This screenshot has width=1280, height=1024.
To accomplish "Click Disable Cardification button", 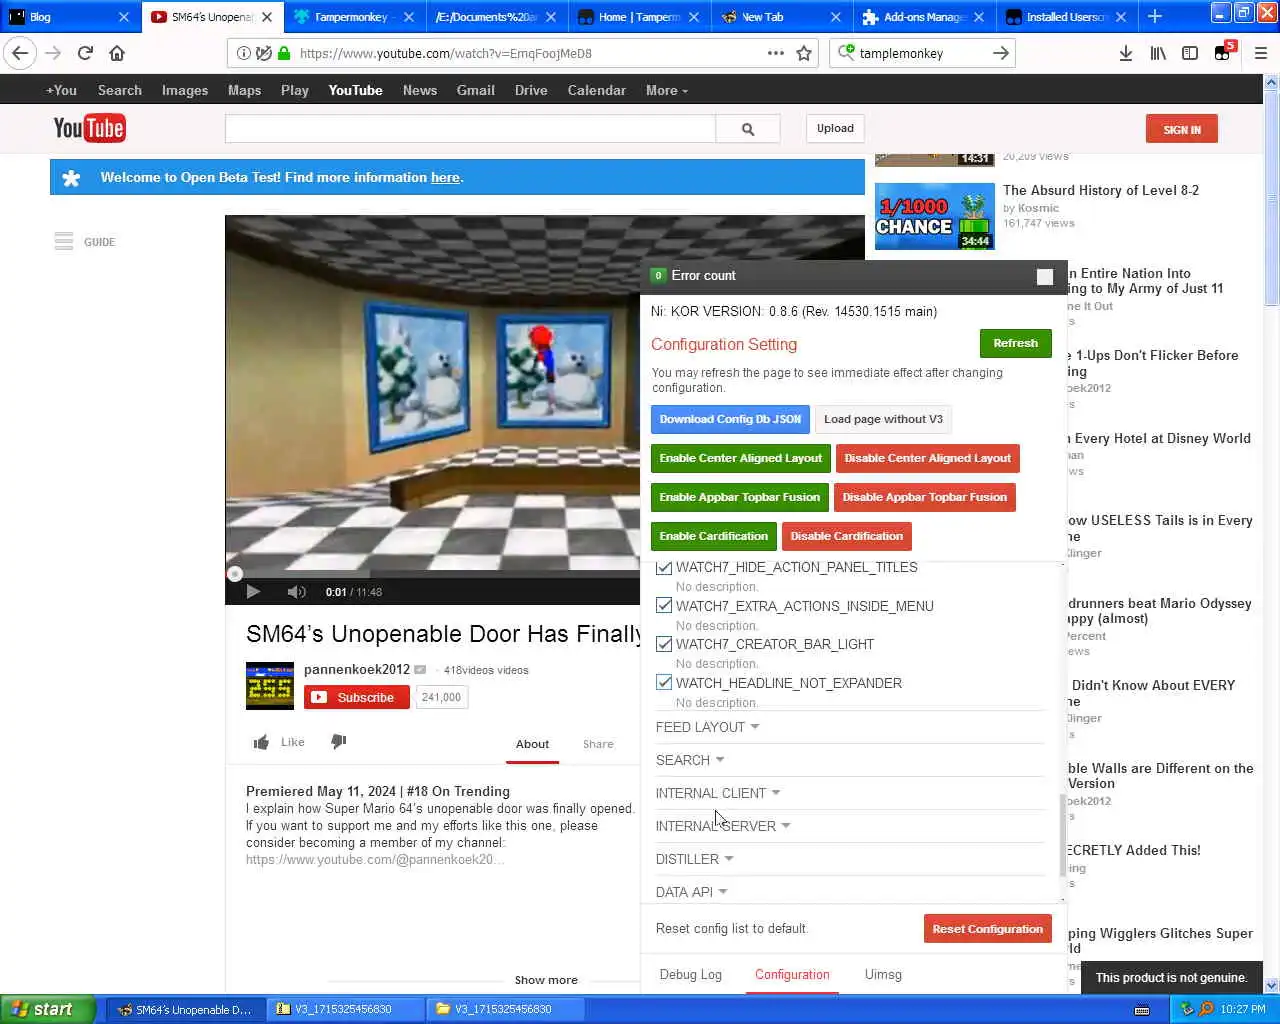I will [x=846, y=536].
